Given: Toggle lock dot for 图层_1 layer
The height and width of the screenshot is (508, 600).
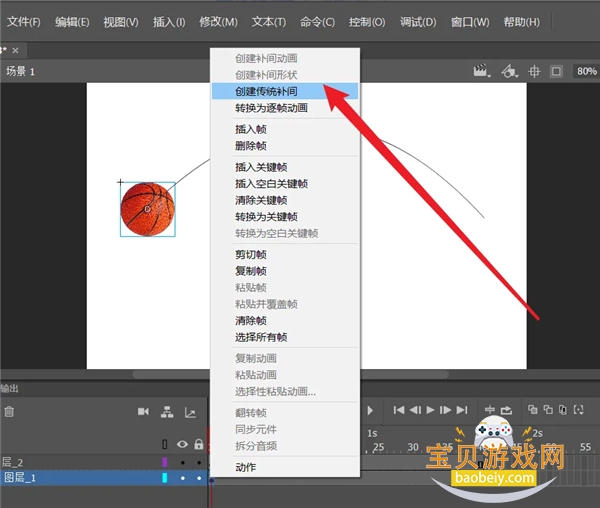Looking at the screenshot, I should [199, 478].
